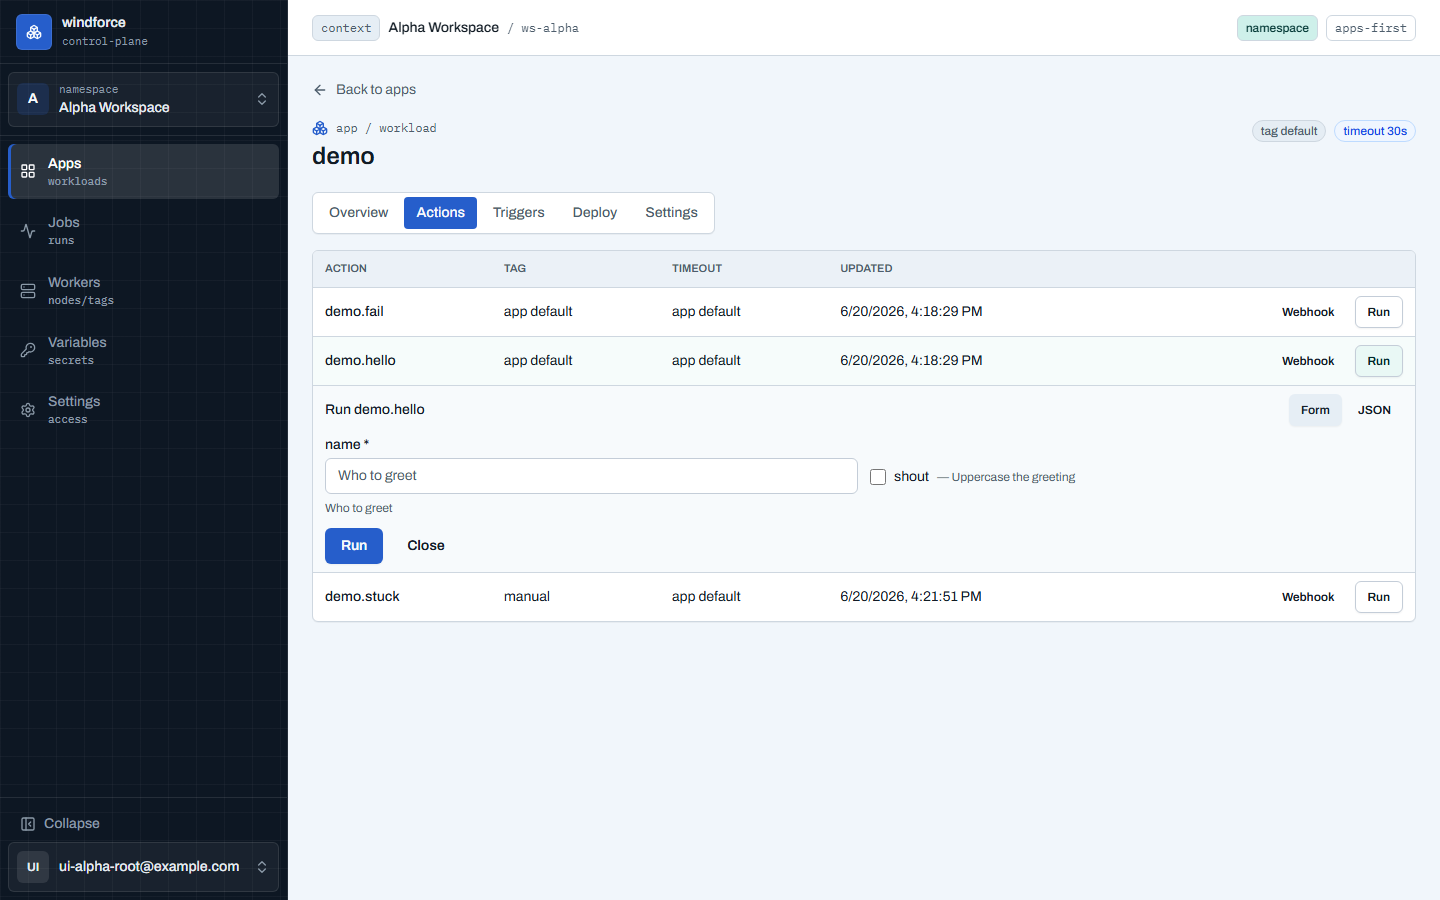Click the namespace badge in header
This screenshot has width=1440, height=900.
1277,28
